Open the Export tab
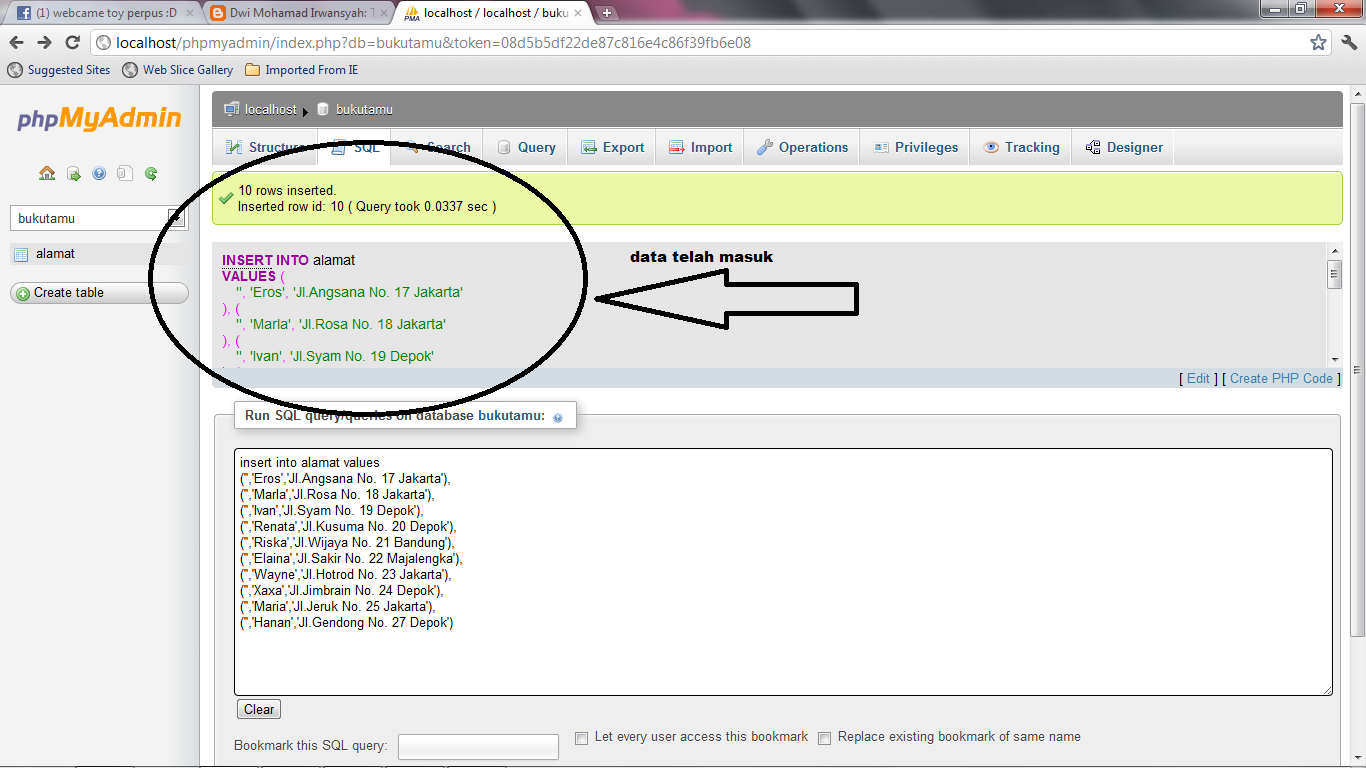Screen dimensions: 1366x768 (x=613, y=147)
